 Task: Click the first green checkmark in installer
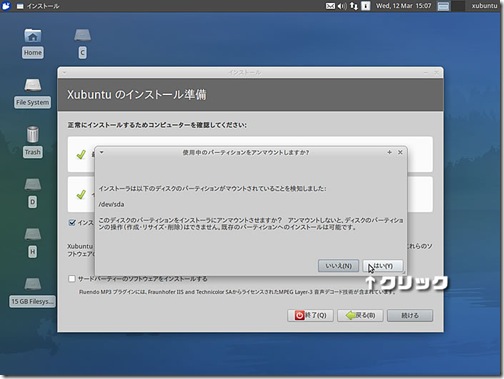[x=81, y=154]
